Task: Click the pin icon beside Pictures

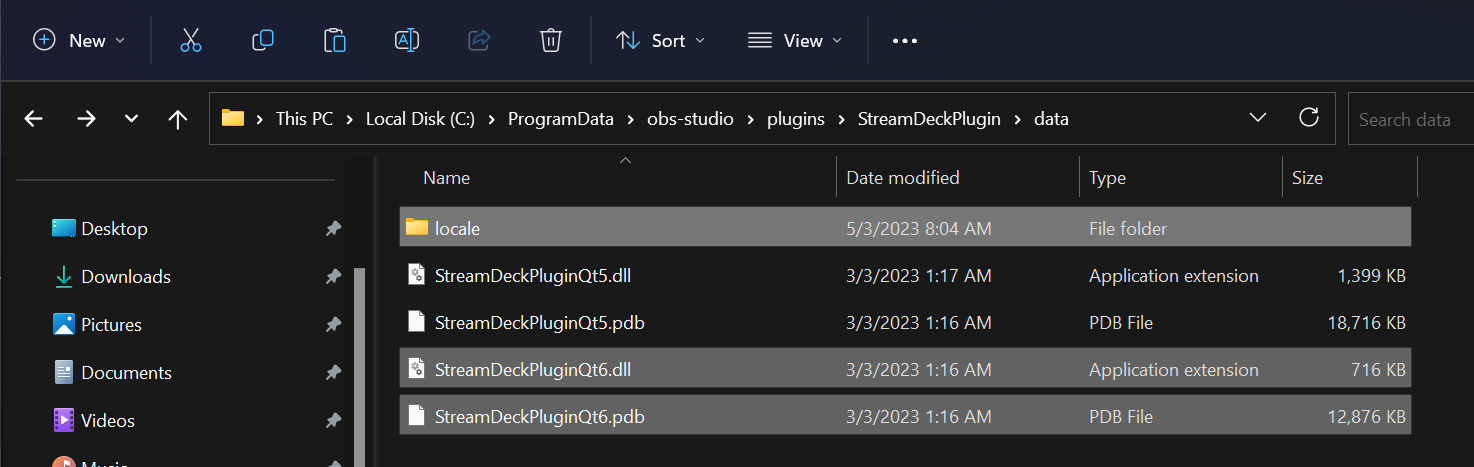Action: click(333, 325)
